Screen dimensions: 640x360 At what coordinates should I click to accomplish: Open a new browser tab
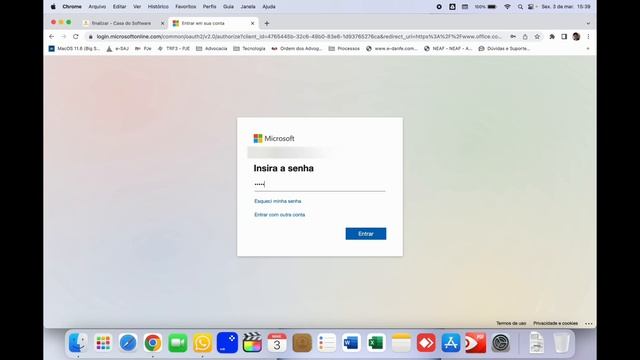(267, 23)
